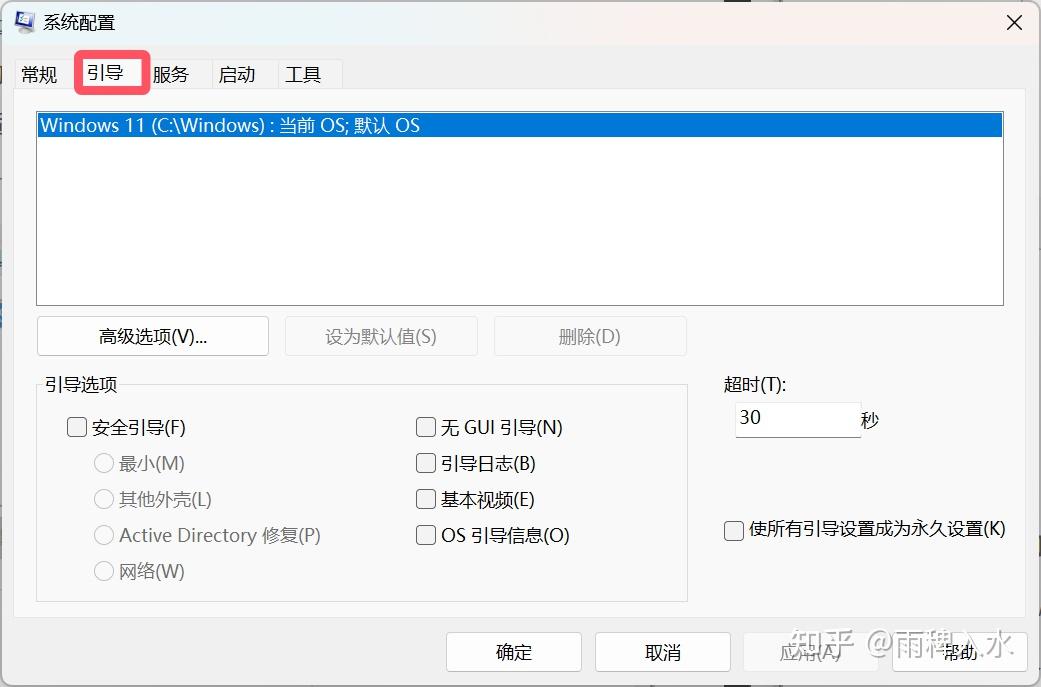Click the 取消 button
Screen dimensions: 1041x687
[x=663, y=652]
